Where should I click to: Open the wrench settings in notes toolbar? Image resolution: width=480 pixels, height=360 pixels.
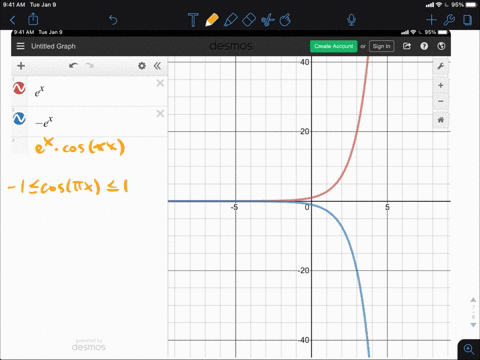tap(449, 20)
